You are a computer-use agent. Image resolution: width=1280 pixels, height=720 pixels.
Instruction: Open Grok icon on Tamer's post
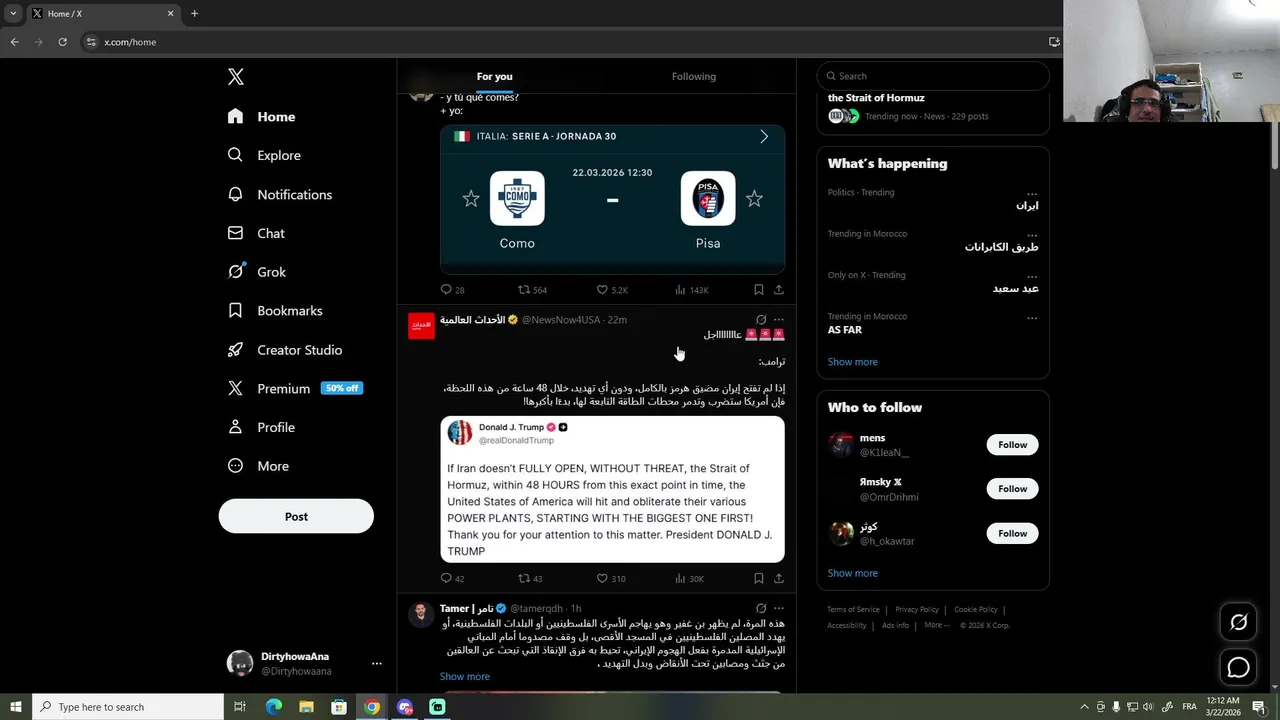[761, 608]
